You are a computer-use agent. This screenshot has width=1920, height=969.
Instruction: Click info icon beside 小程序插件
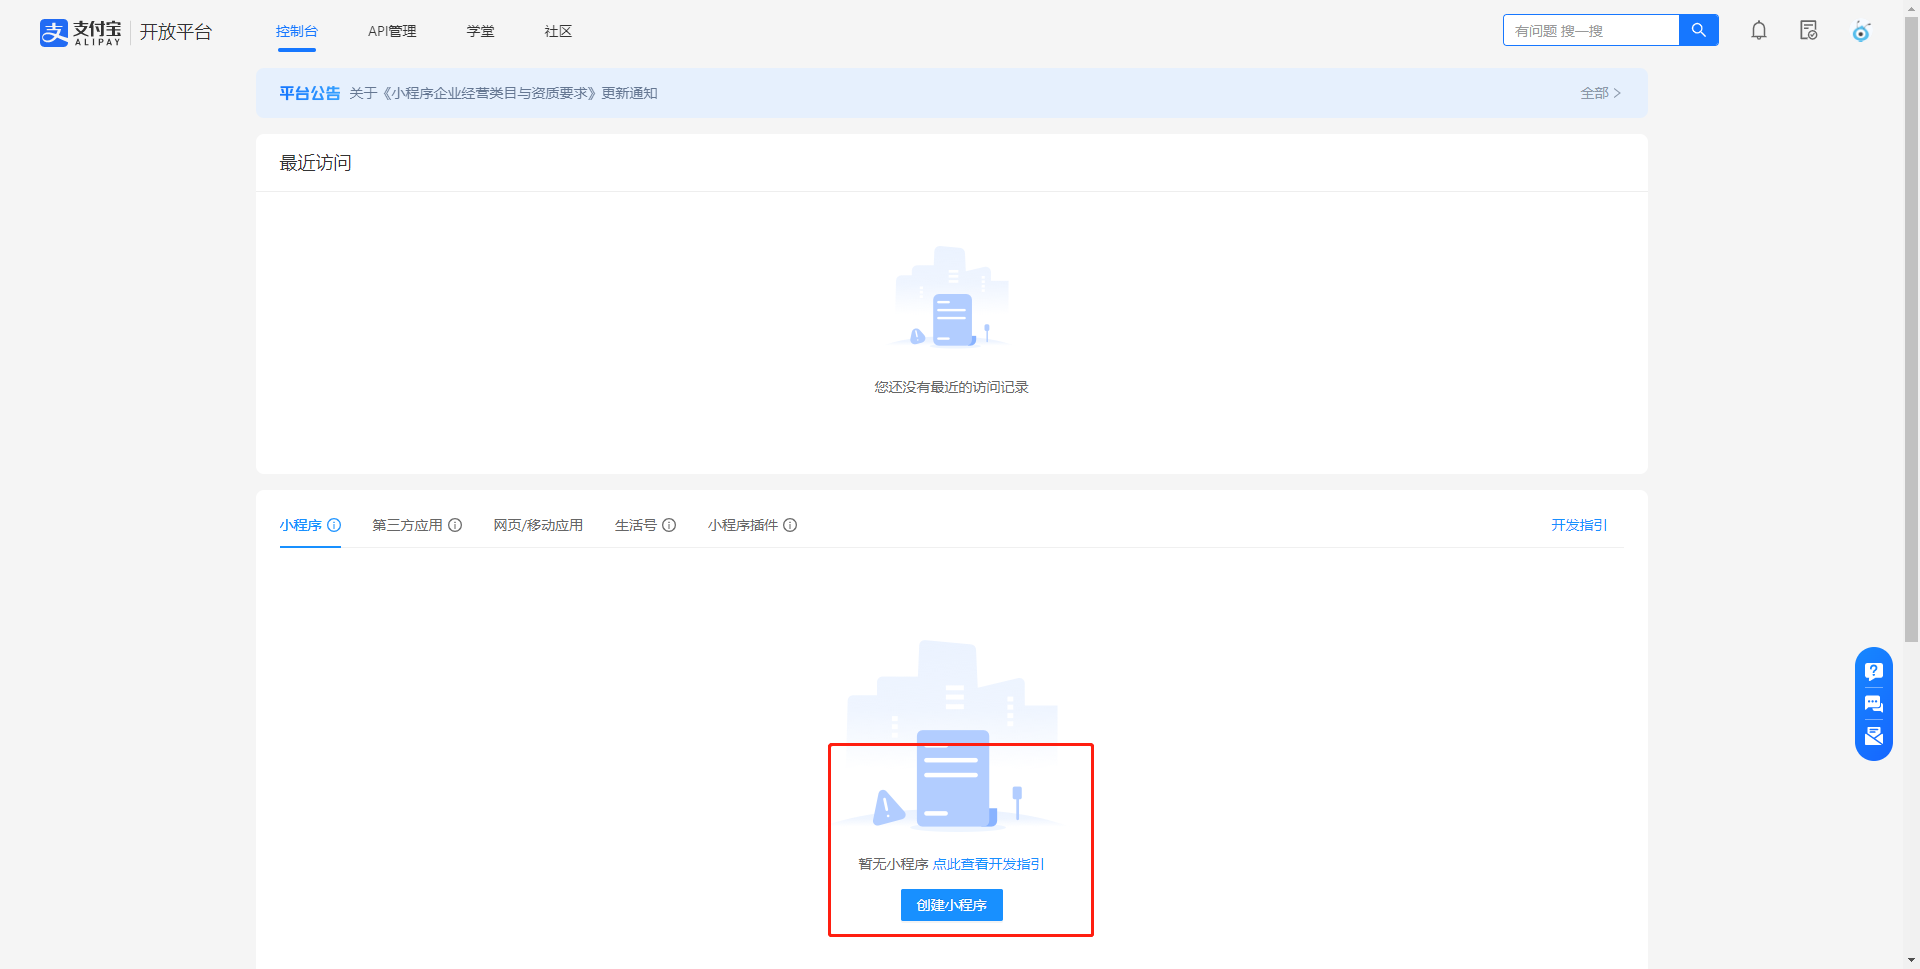pos(790,525)
